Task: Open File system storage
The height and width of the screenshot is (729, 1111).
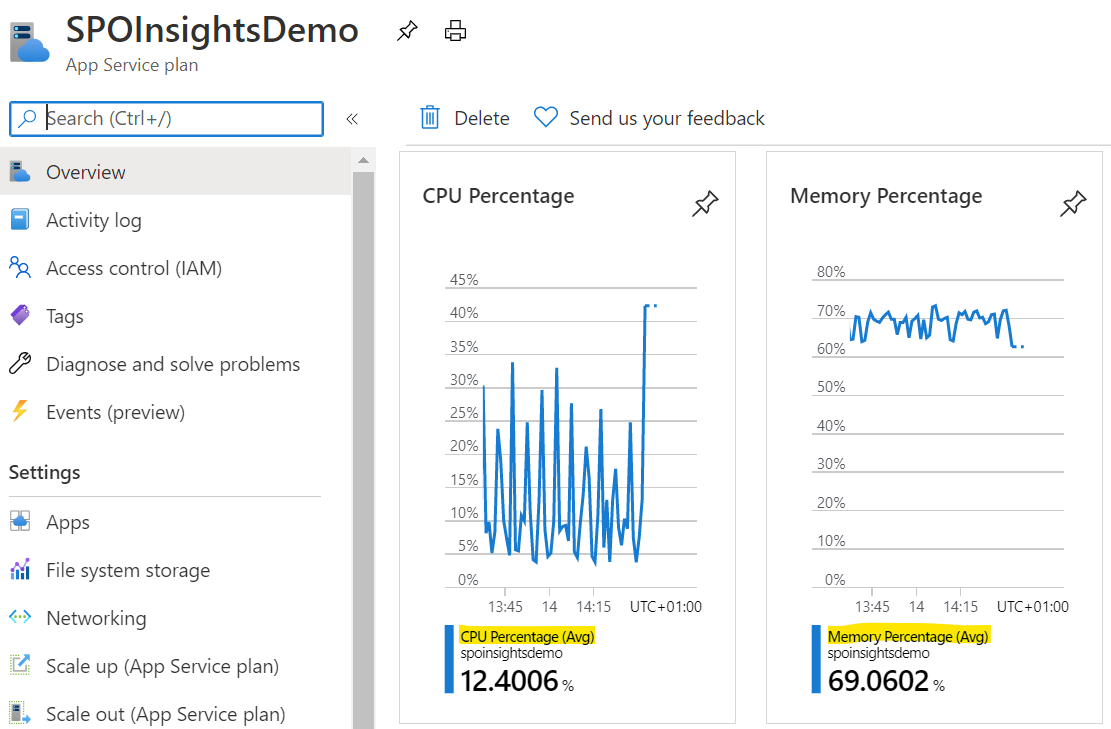Action: click(176, 570)
